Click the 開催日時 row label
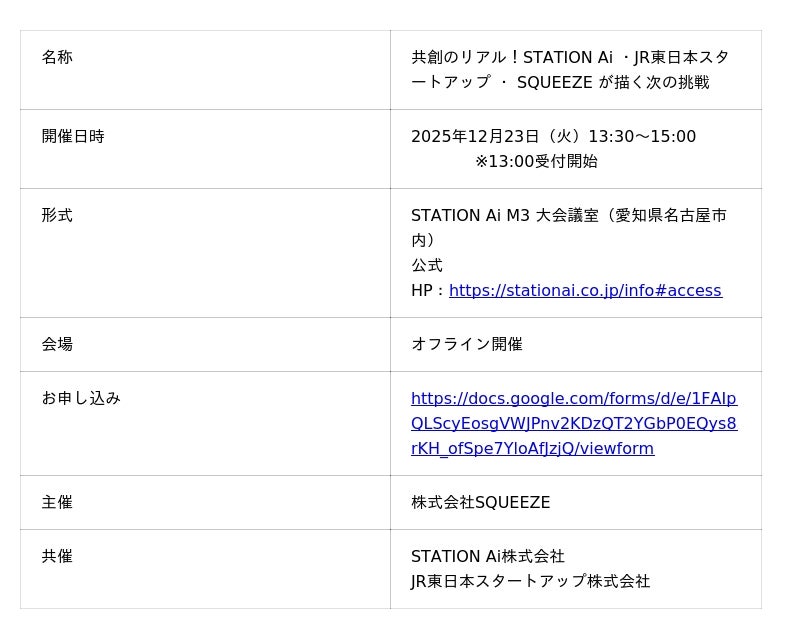Image resolution: width=800 pixels, height=639 pixels. point(73,137)
